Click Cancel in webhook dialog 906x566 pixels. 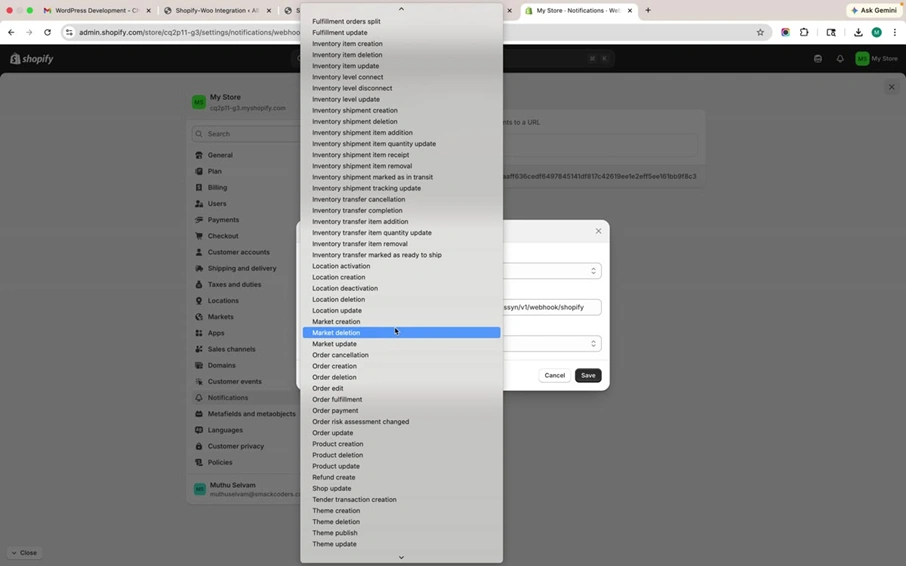(555, 375)
